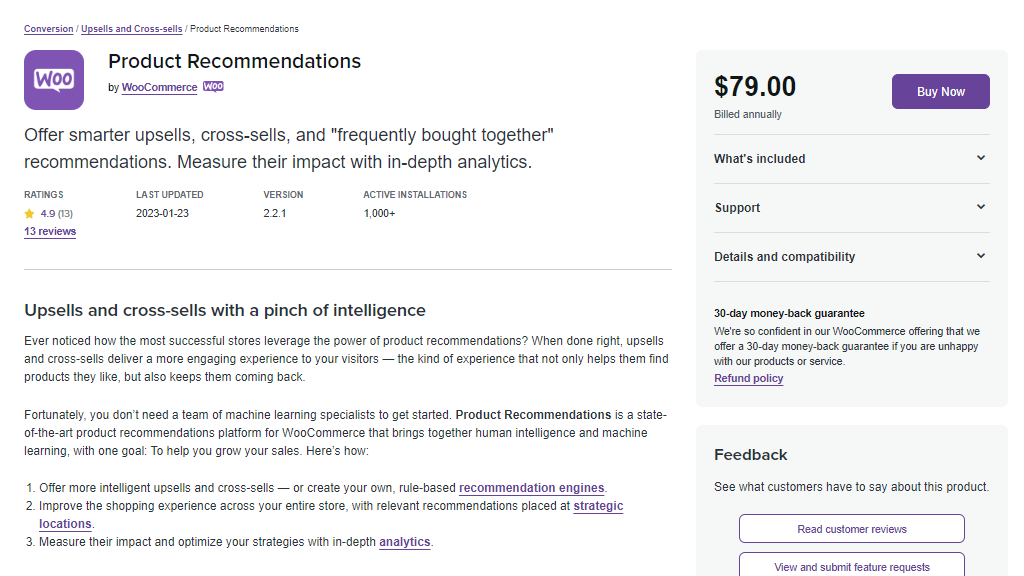Screen dimensions: 1024x576
Task: Click the Product Recommendations page title
Action: 234,61
